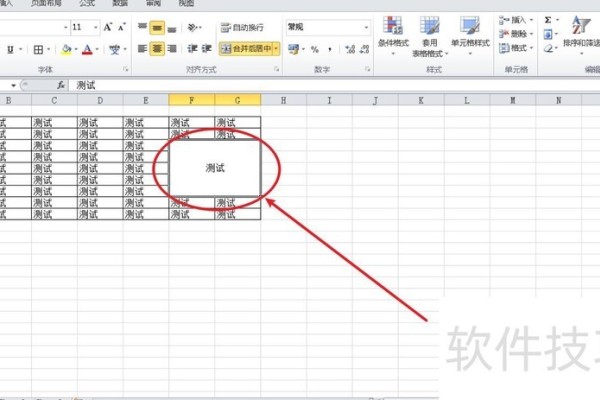Apply comma style number formatting
600x400 pixels.
coord(329,49)
